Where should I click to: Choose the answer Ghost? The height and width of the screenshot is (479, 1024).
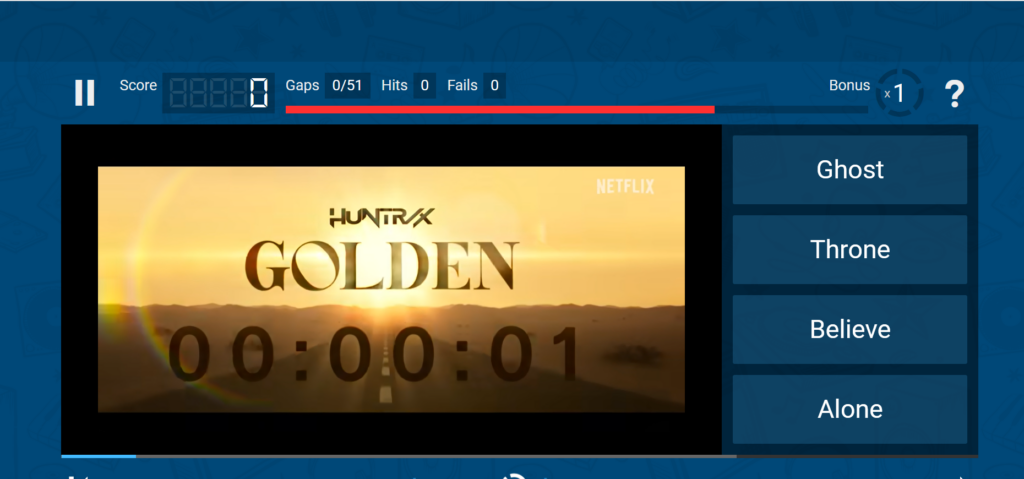coord(850,170)
